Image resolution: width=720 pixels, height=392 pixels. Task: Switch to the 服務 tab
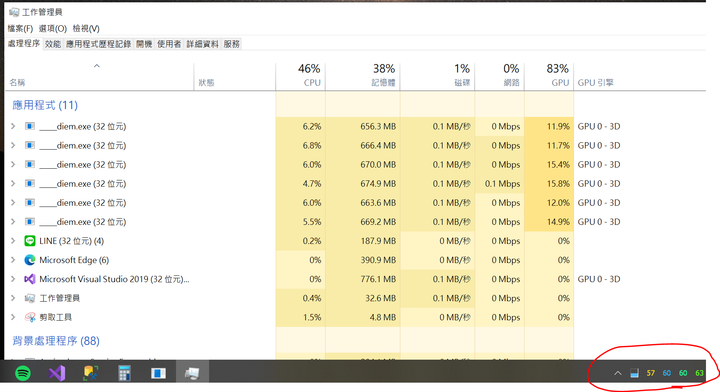231,44
